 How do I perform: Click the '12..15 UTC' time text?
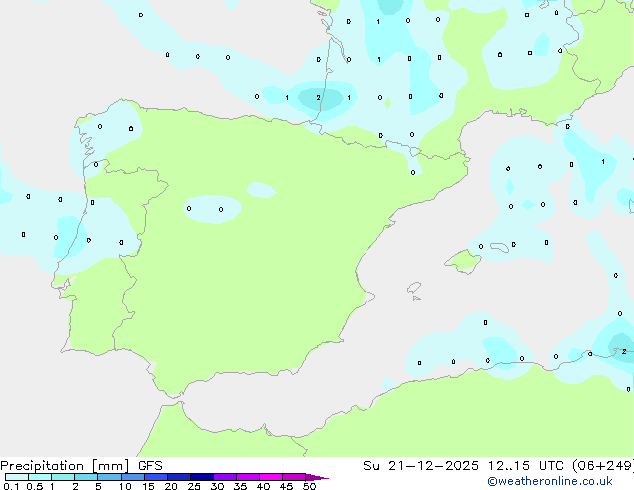click(x=525, y=466)
